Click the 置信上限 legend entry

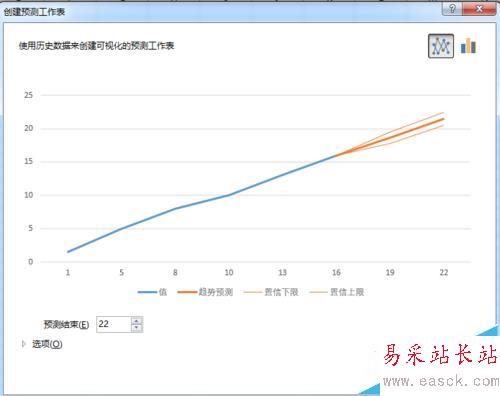tap(337, 292)
